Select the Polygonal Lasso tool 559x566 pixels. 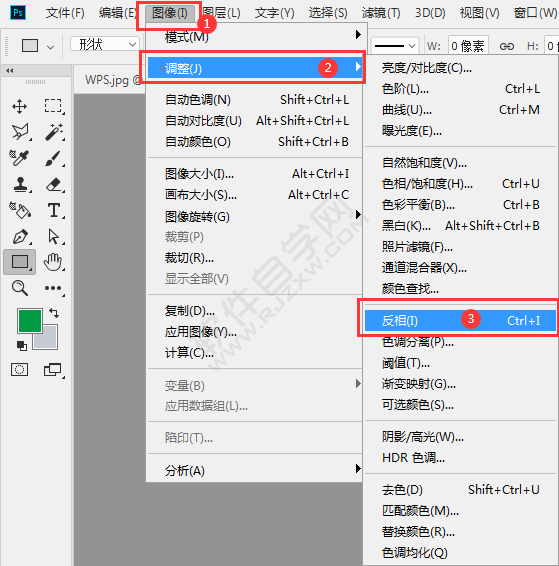20,132
